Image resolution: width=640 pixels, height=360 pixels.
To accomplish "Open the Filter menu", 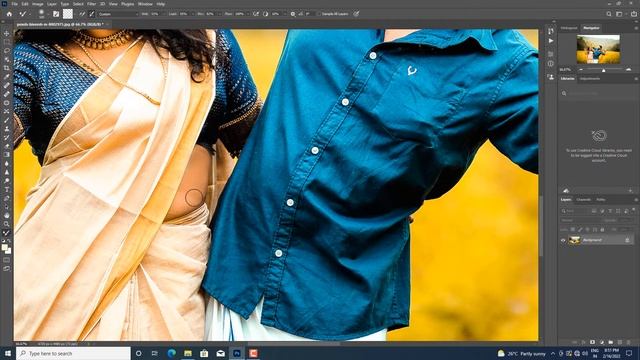I will pyautogui.click(x=91, y=4).
